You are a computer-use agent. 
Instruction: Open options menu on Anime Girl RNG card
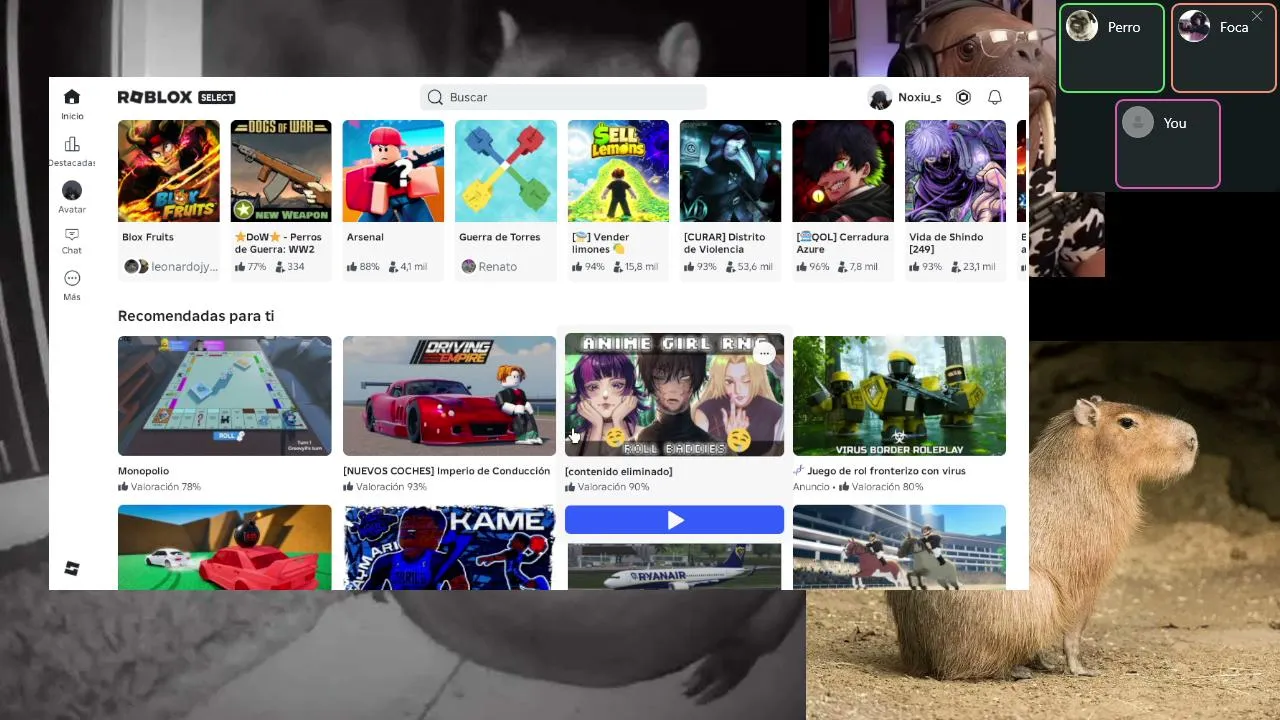pos(764,353)
